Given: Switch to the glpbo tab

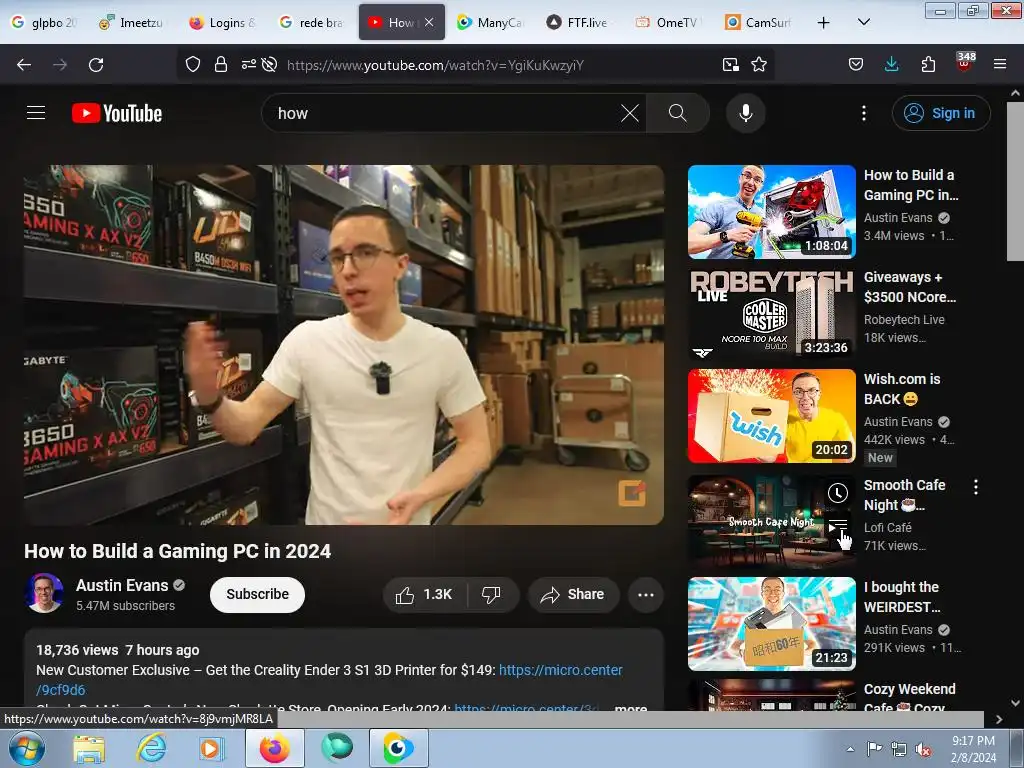Looking at the screenshot, I should 45,22.
